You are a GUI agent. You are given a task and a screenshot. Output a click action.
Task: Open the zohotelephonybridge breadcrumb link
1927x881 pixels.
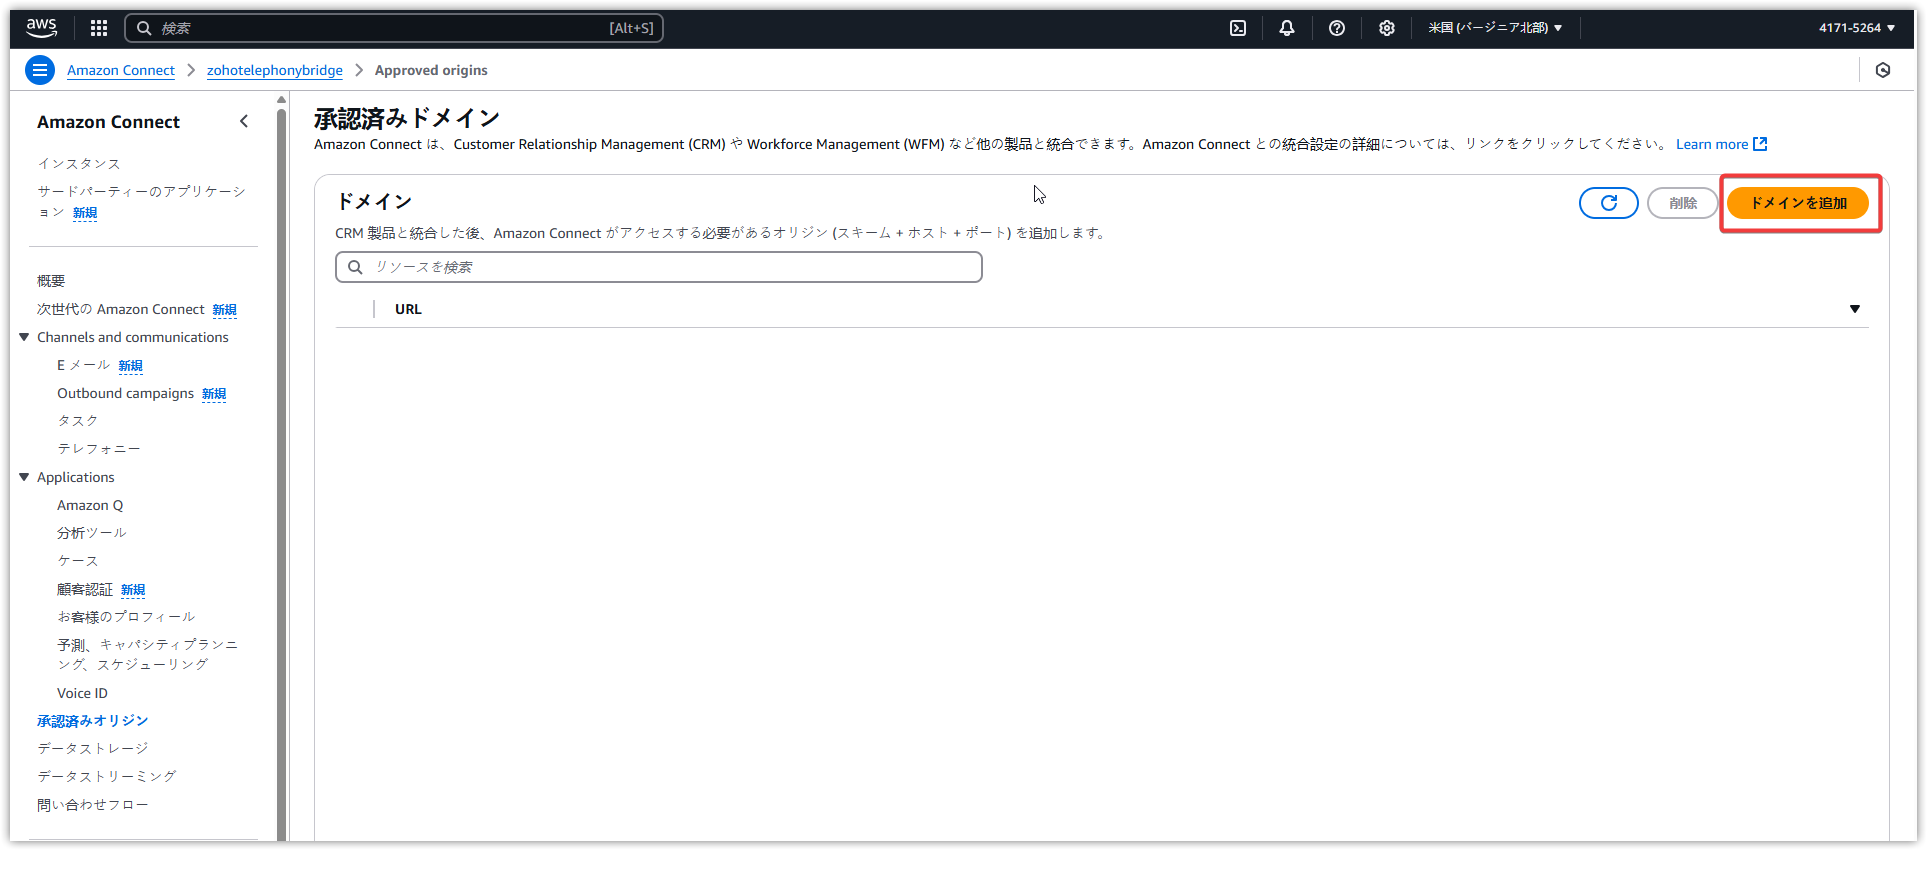pos(275,70)
